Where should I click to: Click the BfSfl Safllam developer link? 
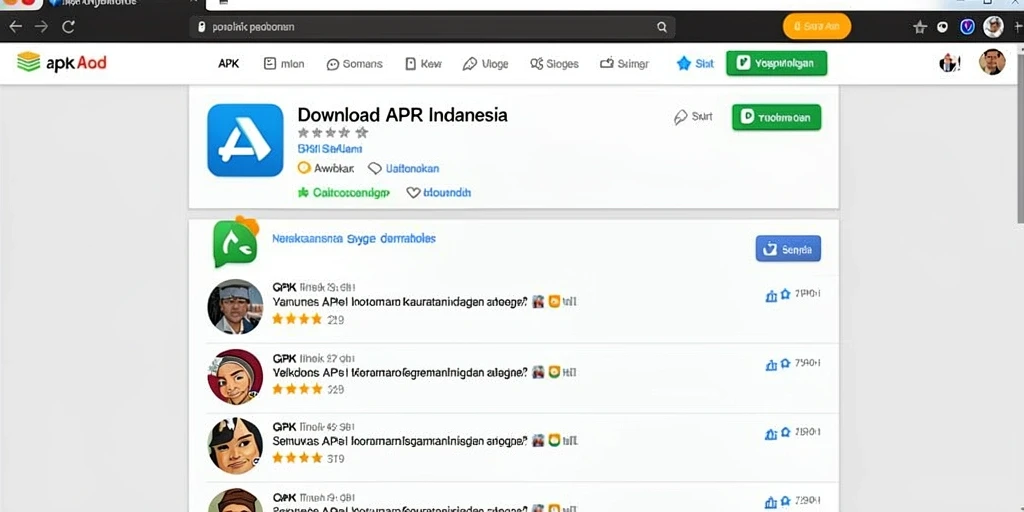330,149
